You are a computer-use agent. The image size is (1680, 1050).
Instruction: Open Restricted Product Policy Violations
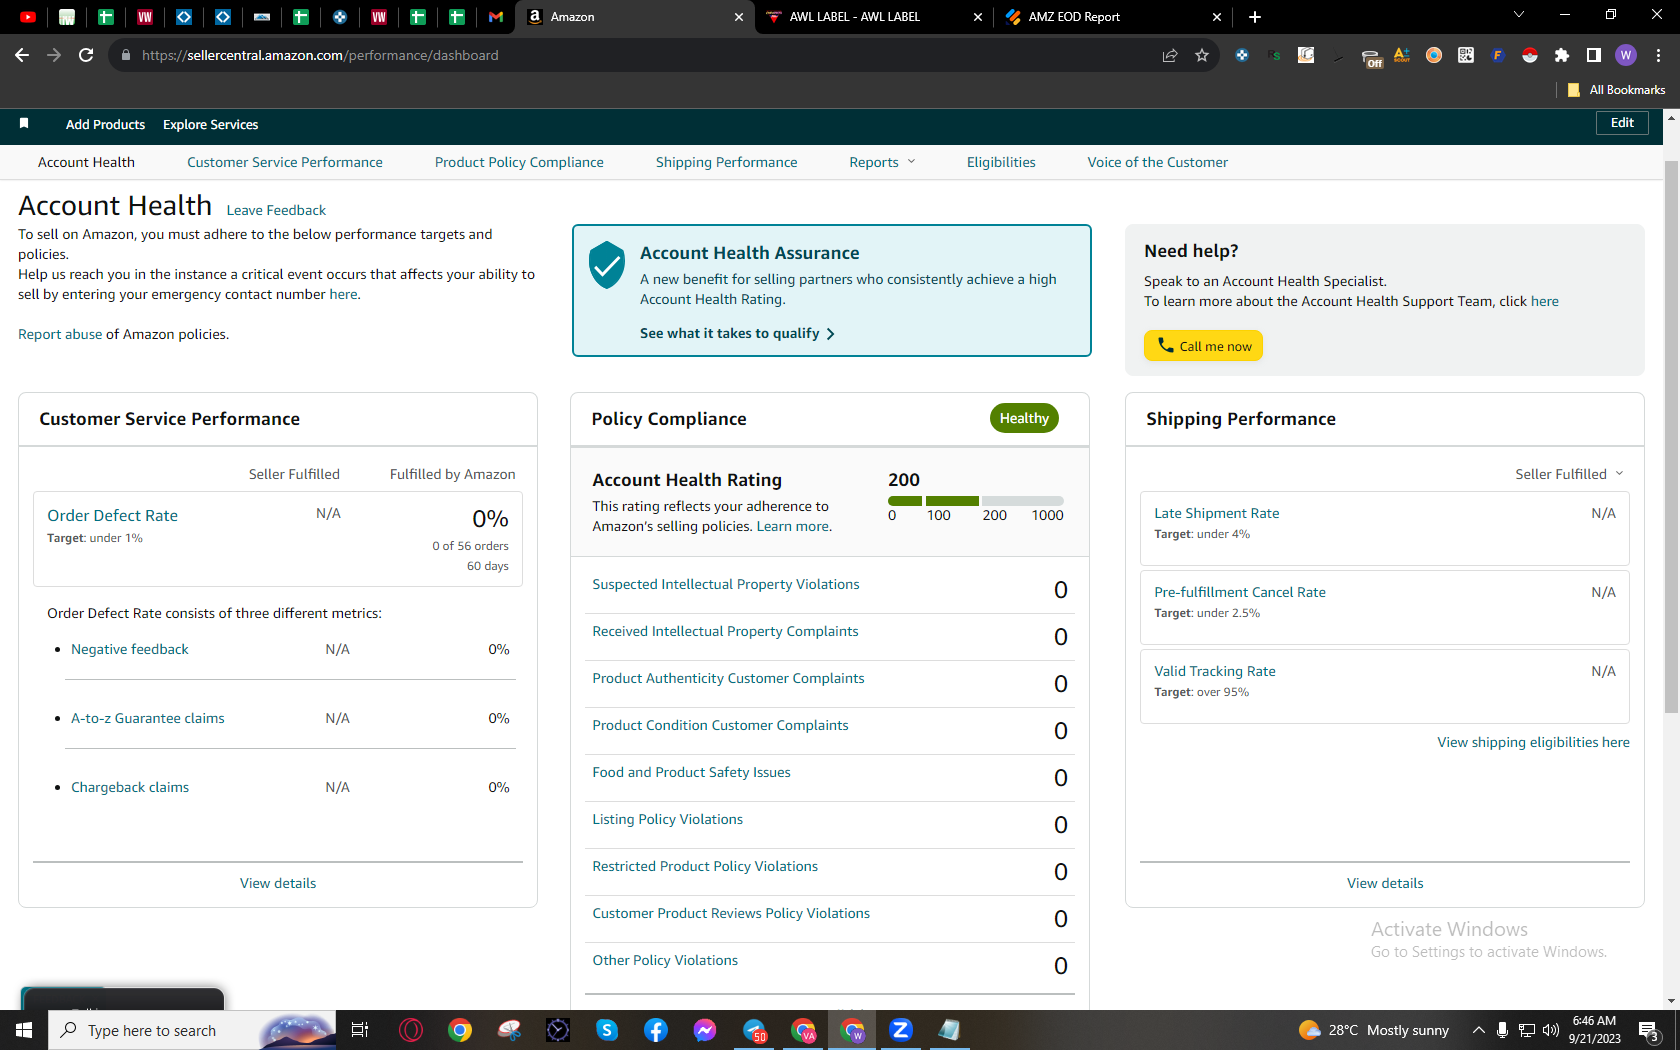(705, 866)
